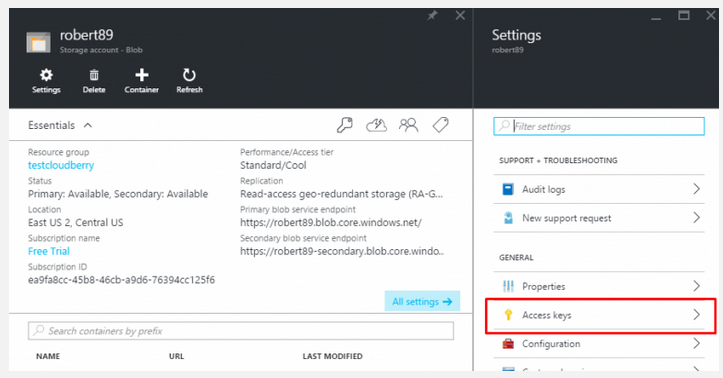723x378 pixels.
Task: Sort containers by NAME column
Action: click(x=48, y=356)
